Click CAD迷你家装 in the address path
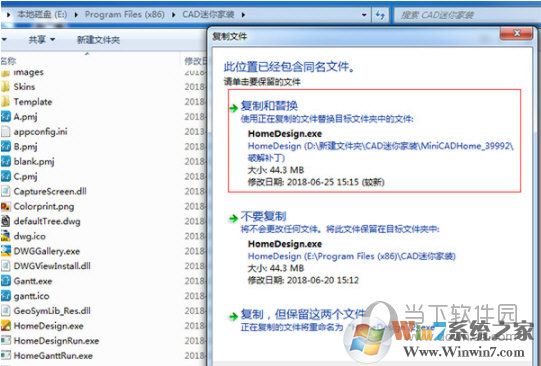Viewport: 541px width, 366px height. [208, 14]
